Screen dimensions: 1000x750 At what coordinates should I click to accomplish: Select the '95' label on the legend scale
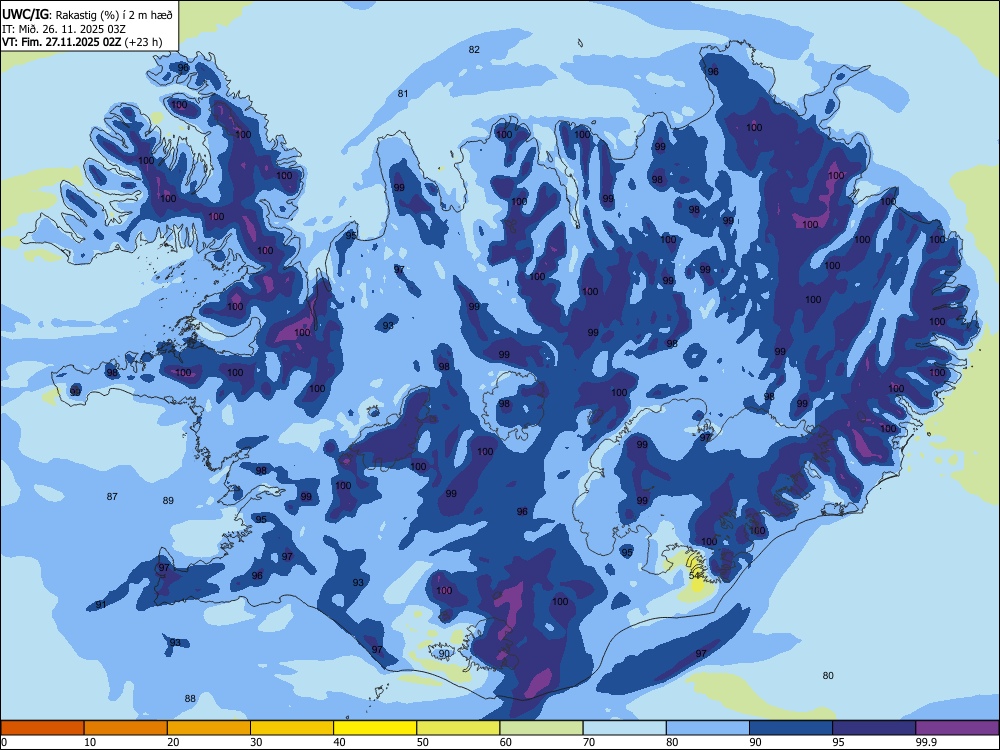point(839,742)
